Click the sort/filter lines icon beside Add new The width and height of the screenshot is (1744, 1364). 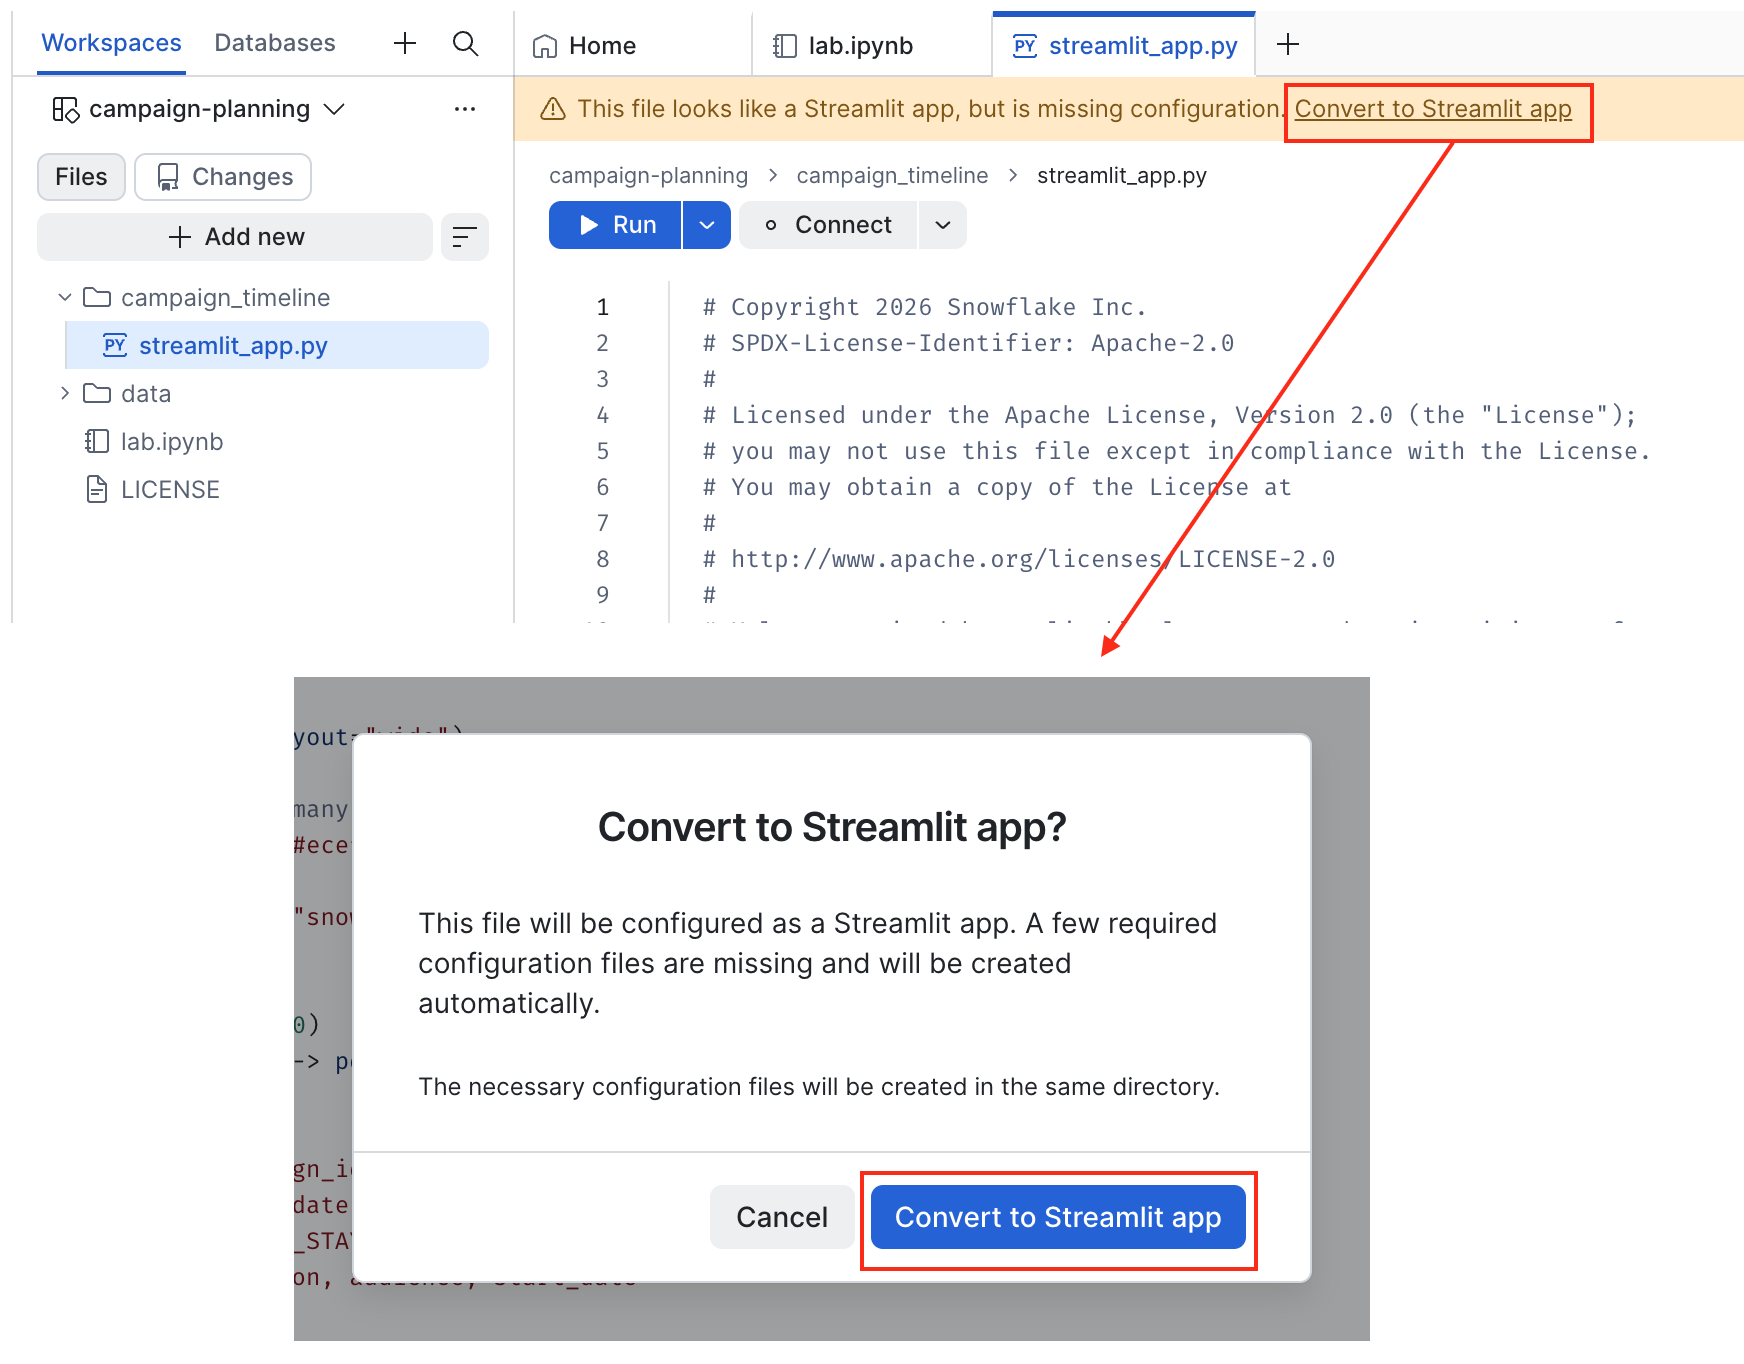point(465,237)
